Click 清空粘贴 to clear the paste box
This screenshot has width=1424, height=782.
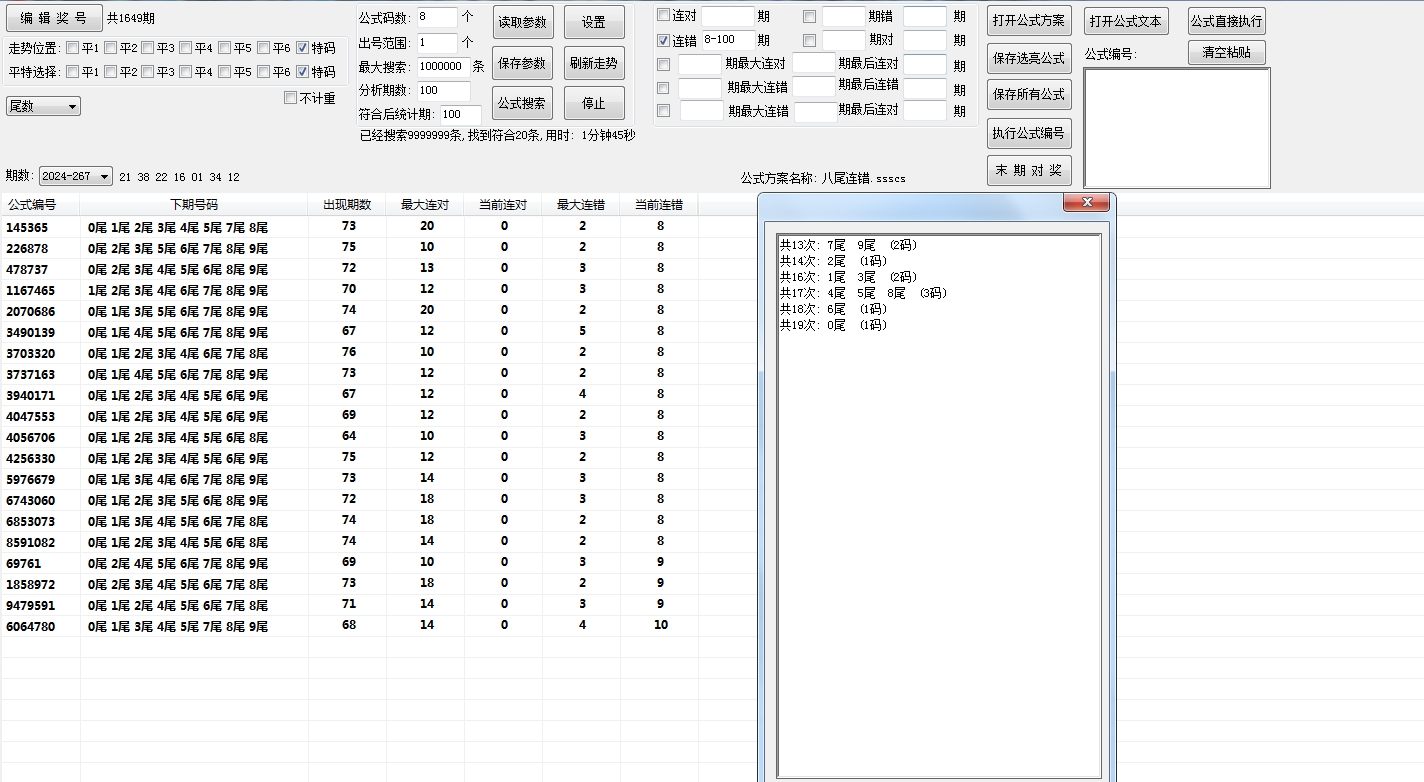coord(1227,53)
